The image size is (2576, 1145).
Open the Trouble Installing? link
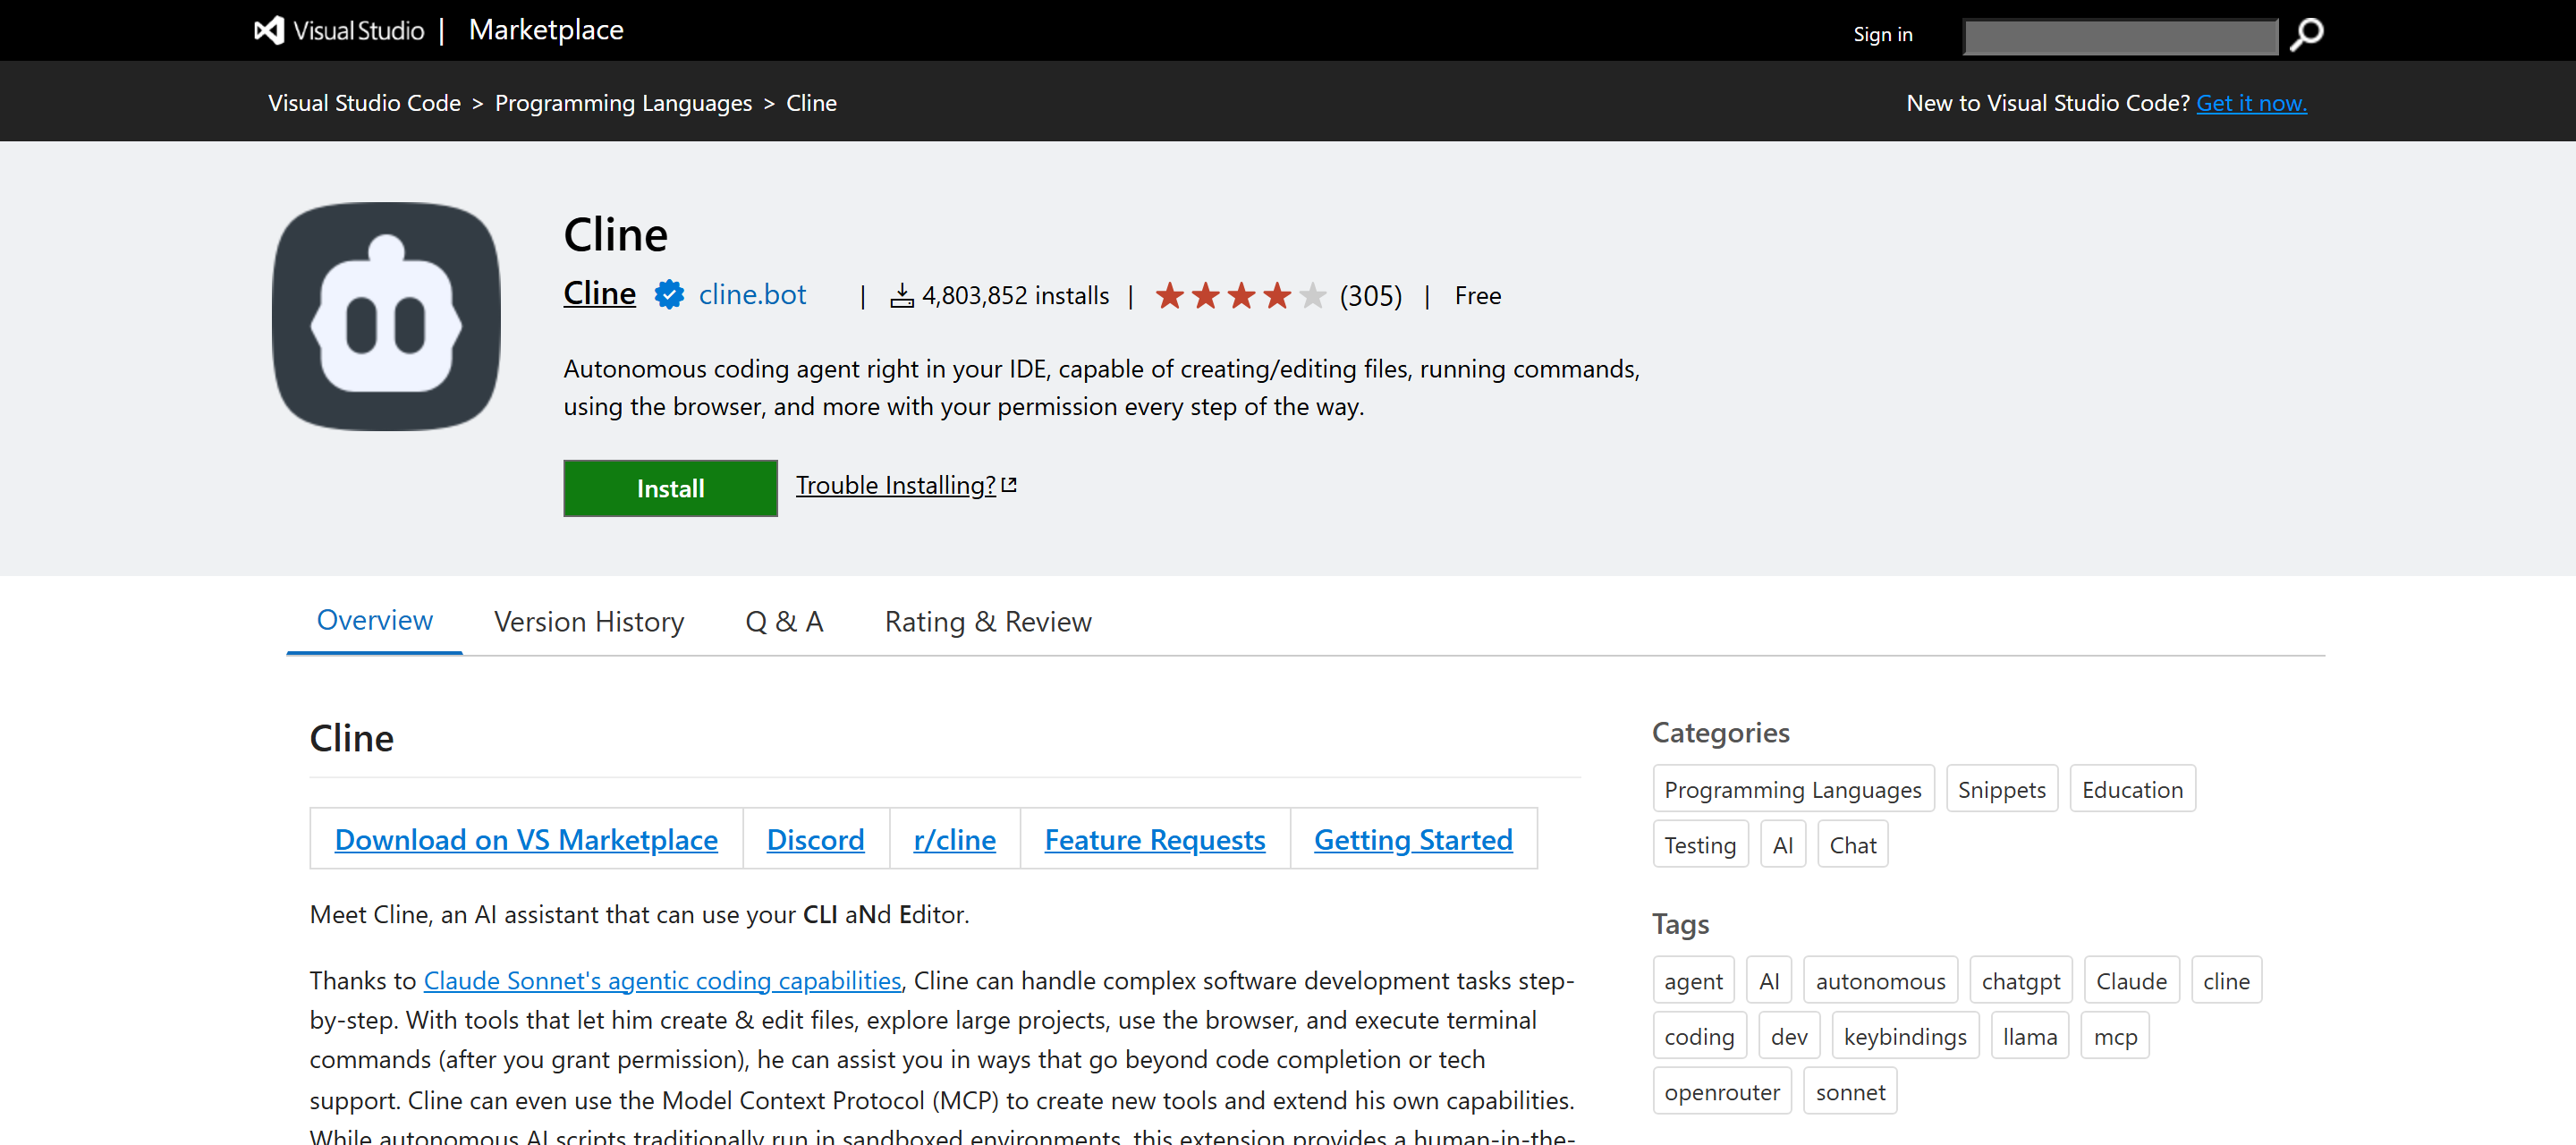coord(895,485)
